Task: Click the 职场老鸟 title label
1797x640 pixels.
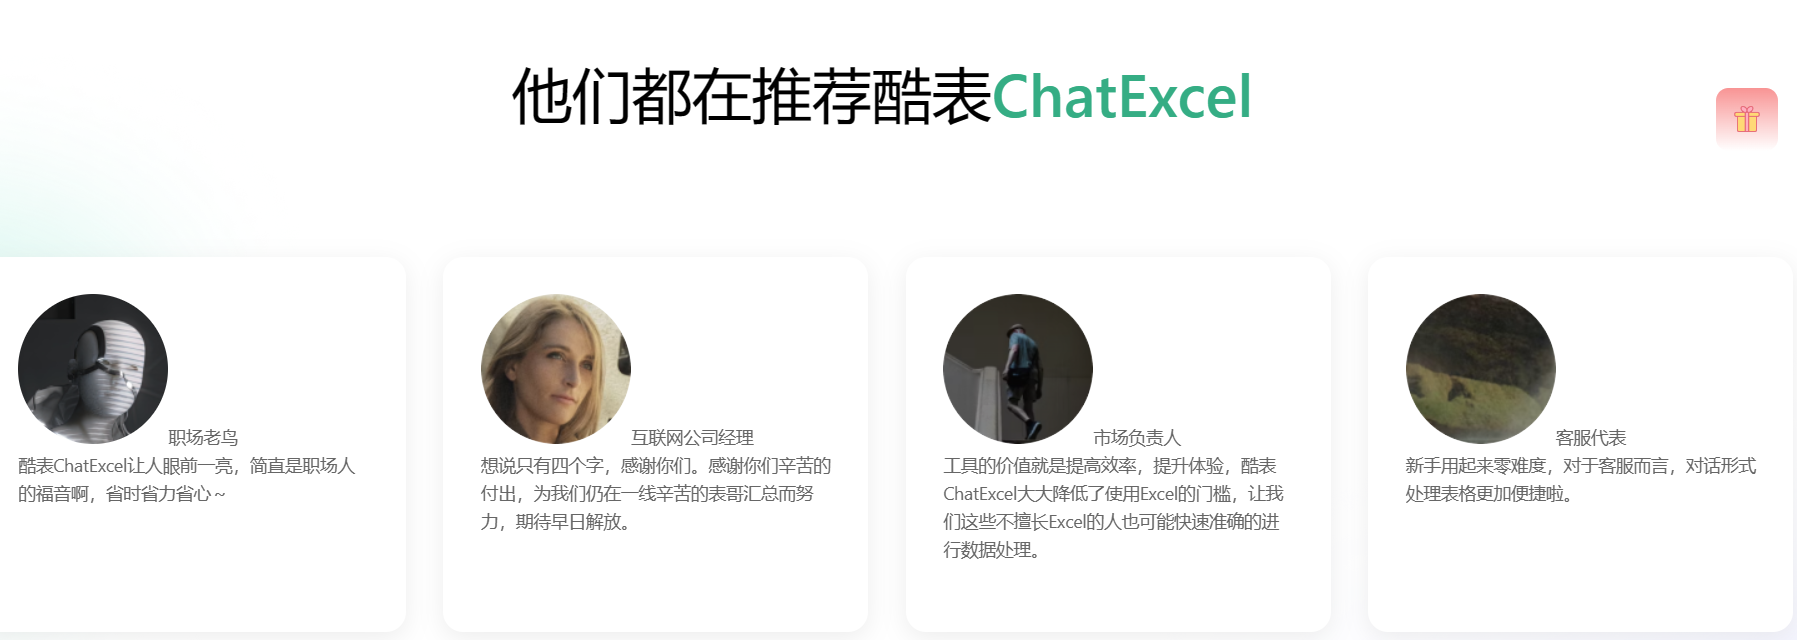Action: pos(203,438)
